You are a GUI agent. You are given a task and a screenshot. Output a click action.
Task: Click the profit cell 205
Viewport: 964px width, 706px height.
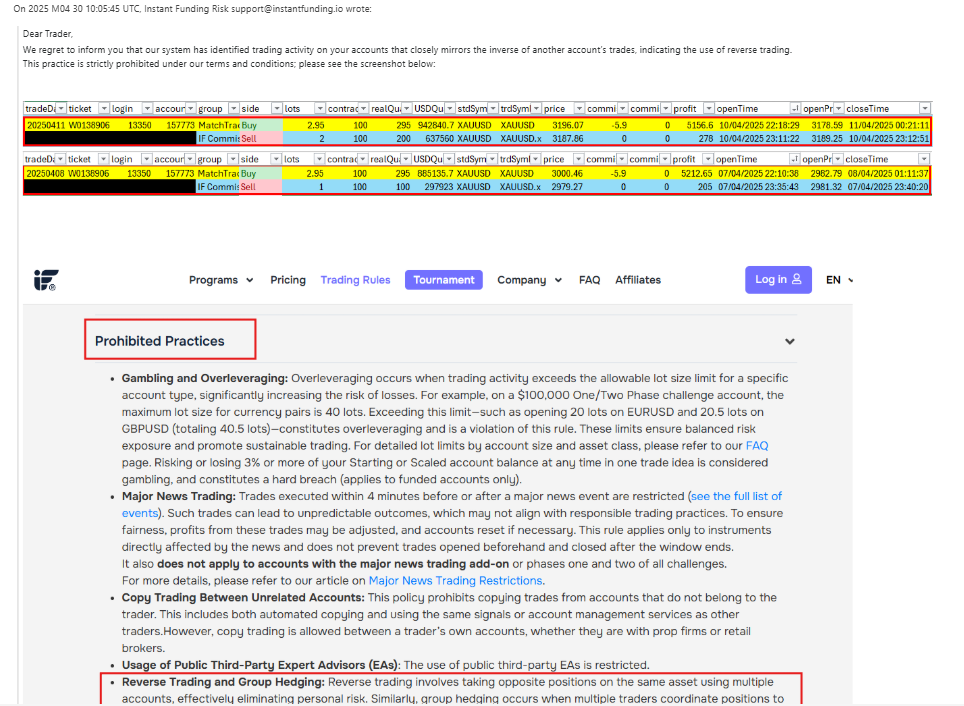tap(693, 187)
